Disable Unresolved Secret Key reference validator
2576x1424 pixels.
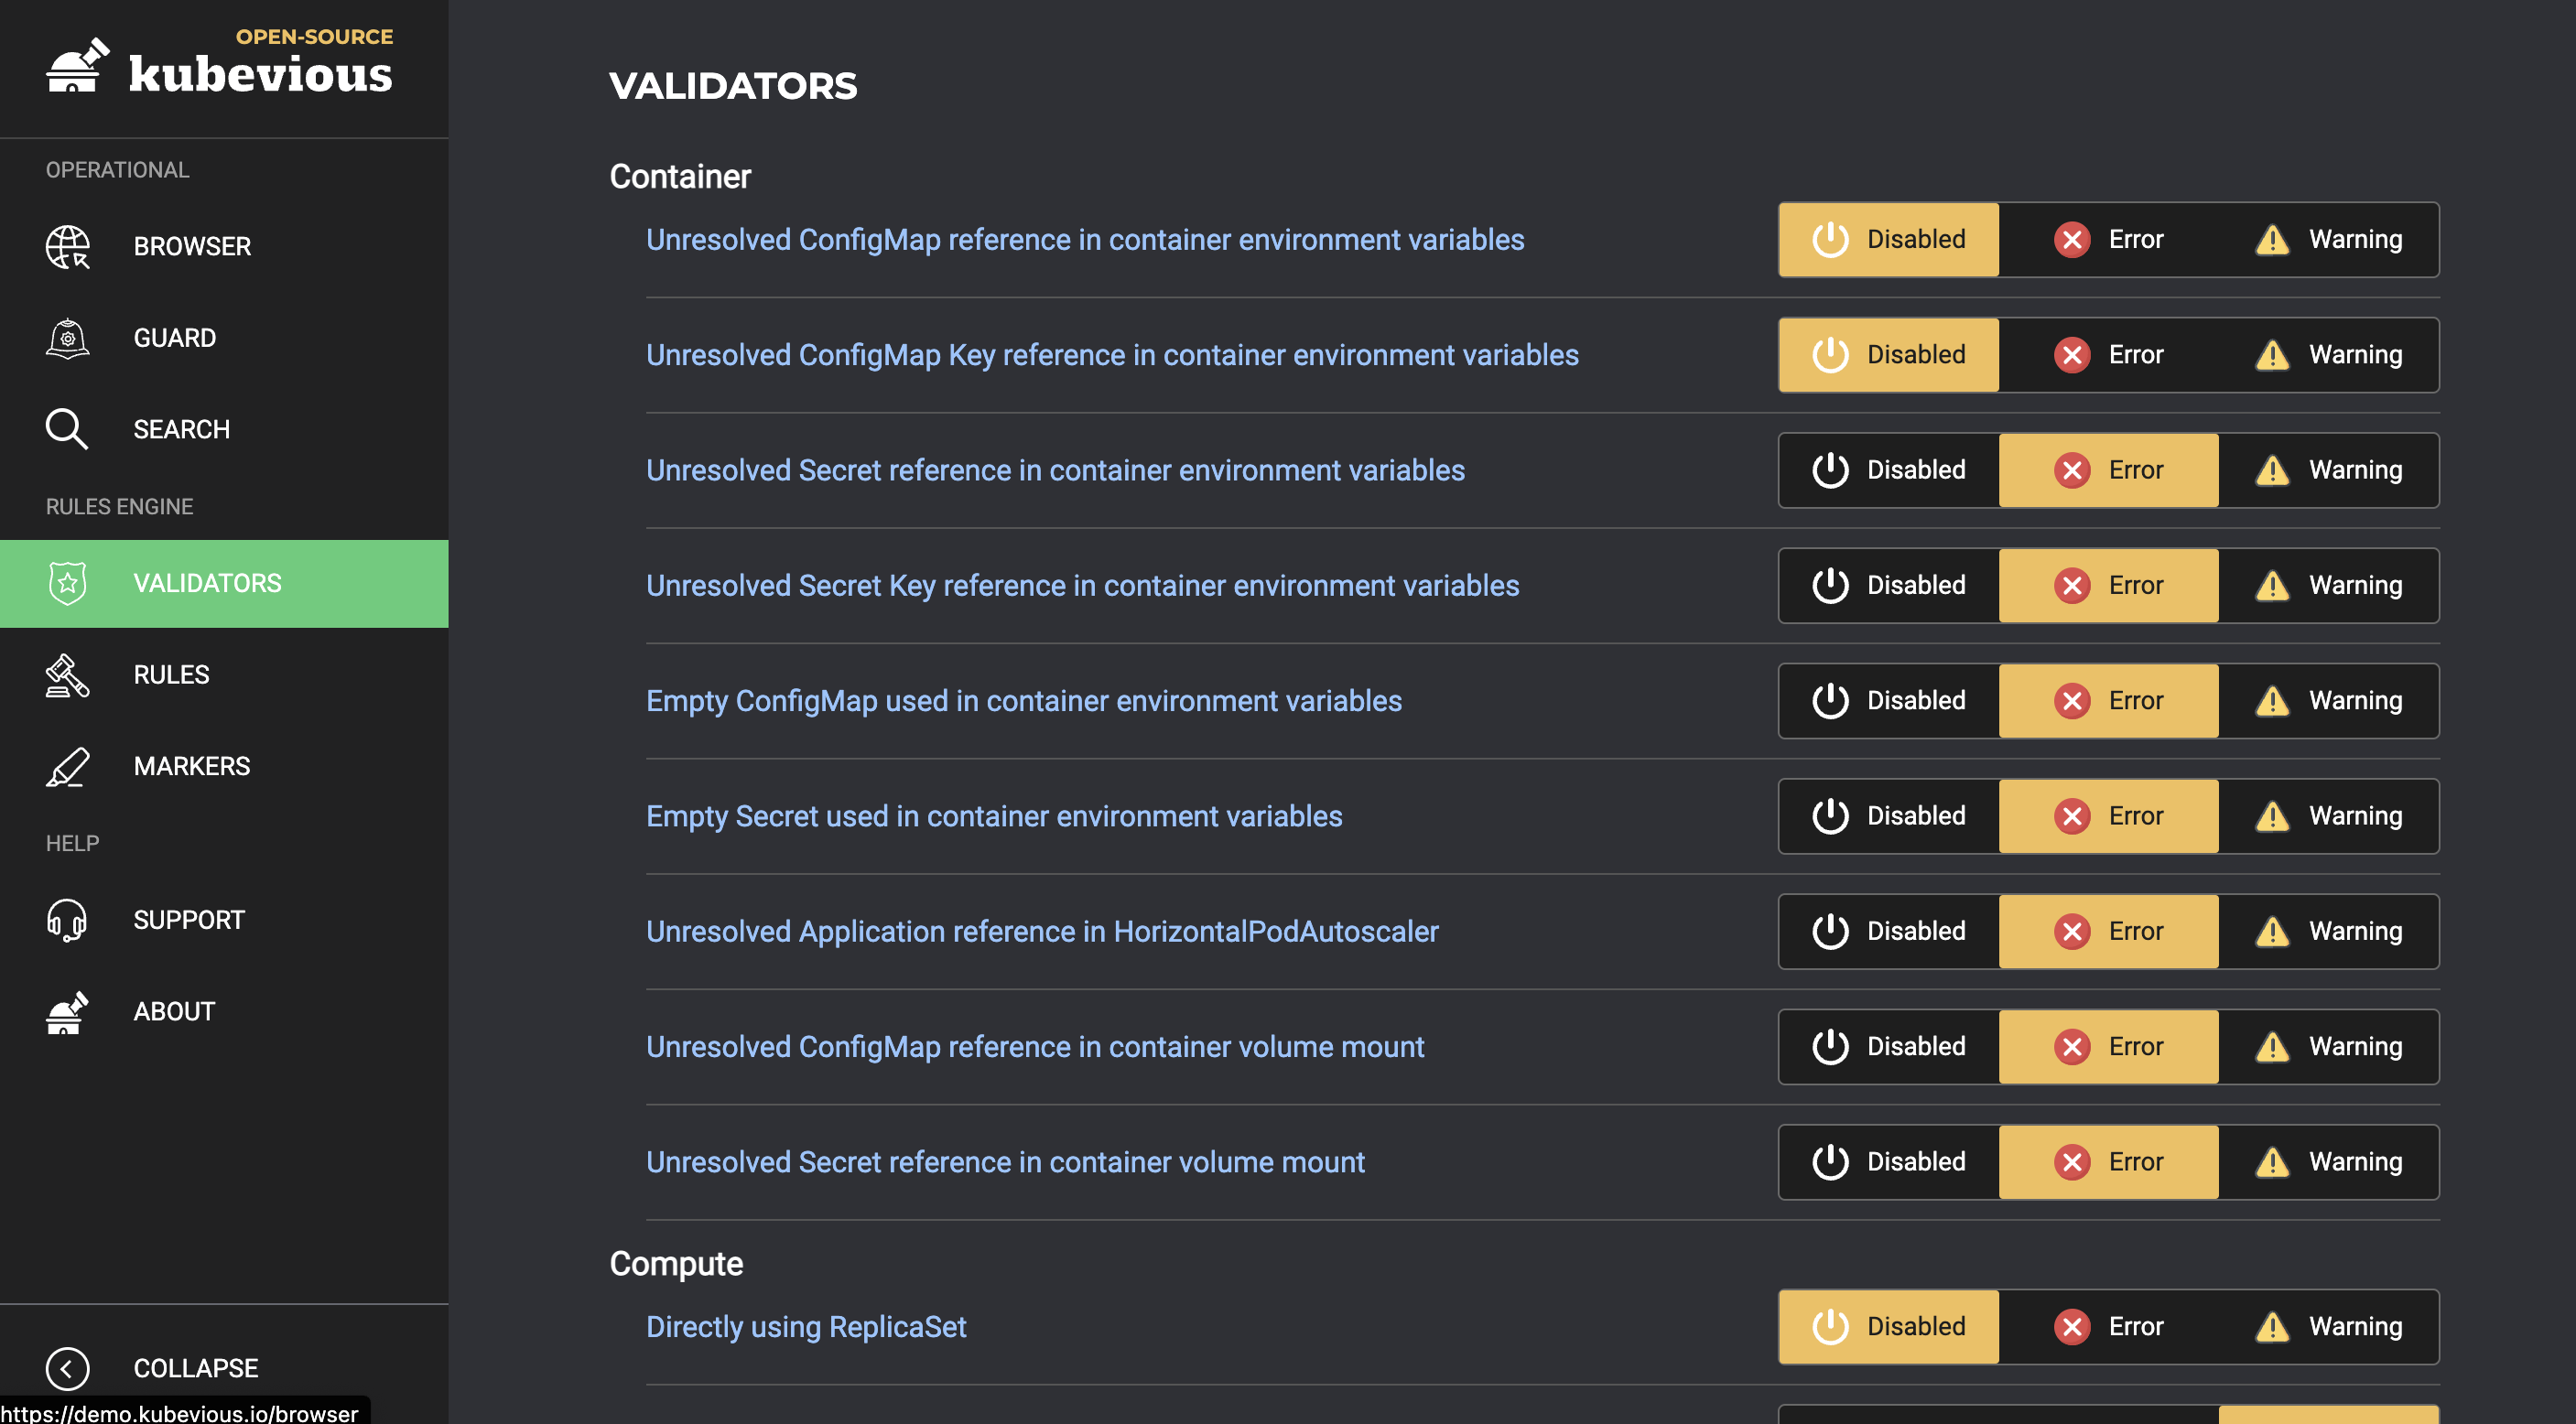coord(1889,585)
